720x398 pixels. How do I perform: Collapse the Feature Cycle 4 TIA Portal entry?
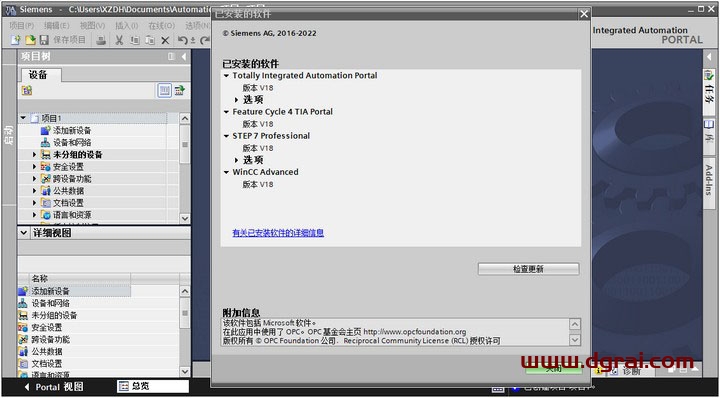[x=226, y=112]
